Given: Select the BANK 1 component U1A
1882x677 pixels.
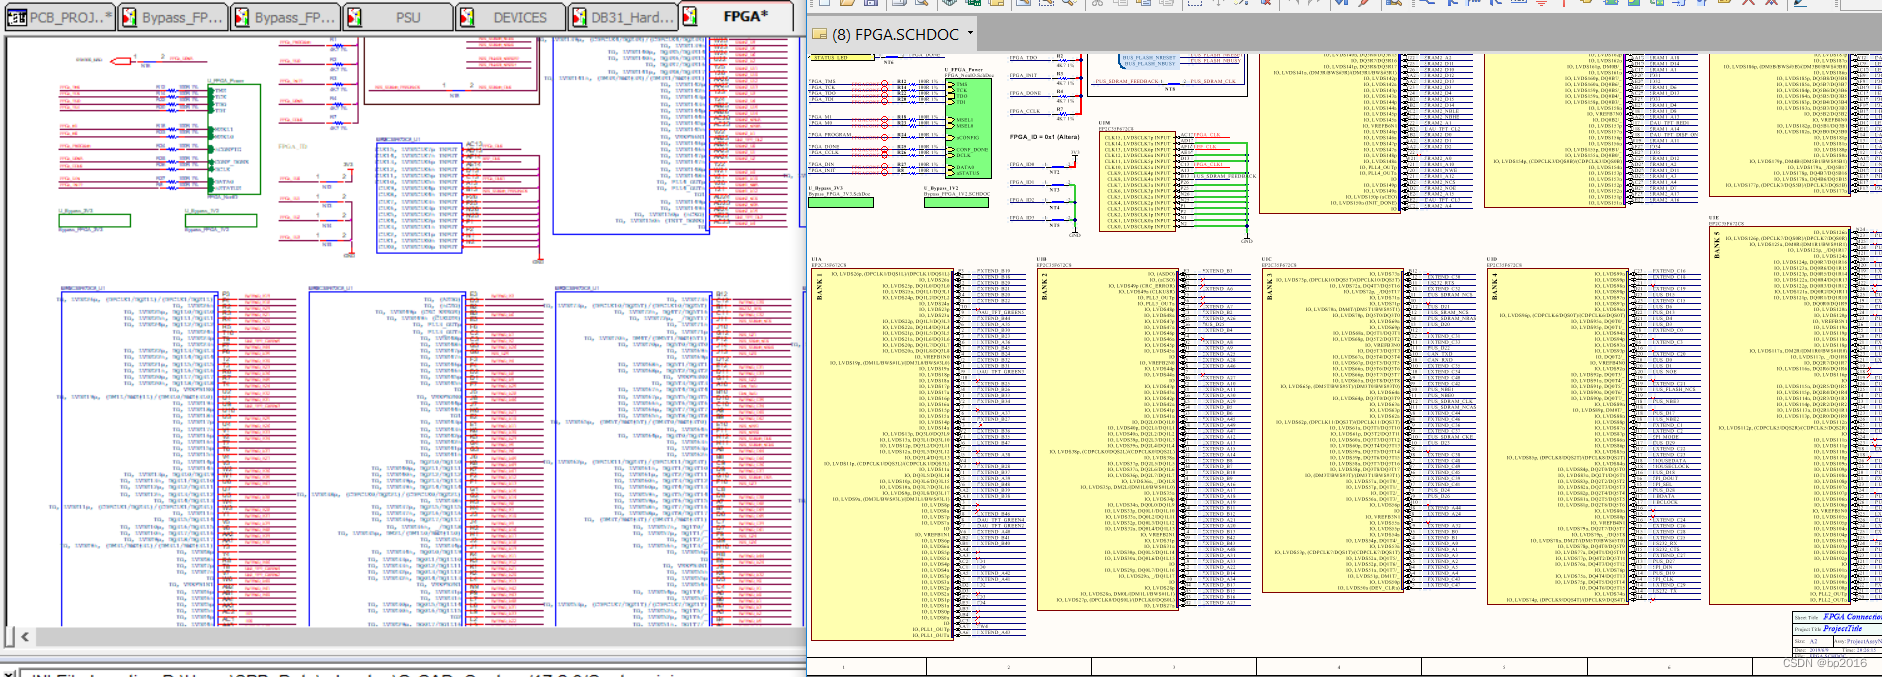Looking at the screenshot, I should point(881,454).
